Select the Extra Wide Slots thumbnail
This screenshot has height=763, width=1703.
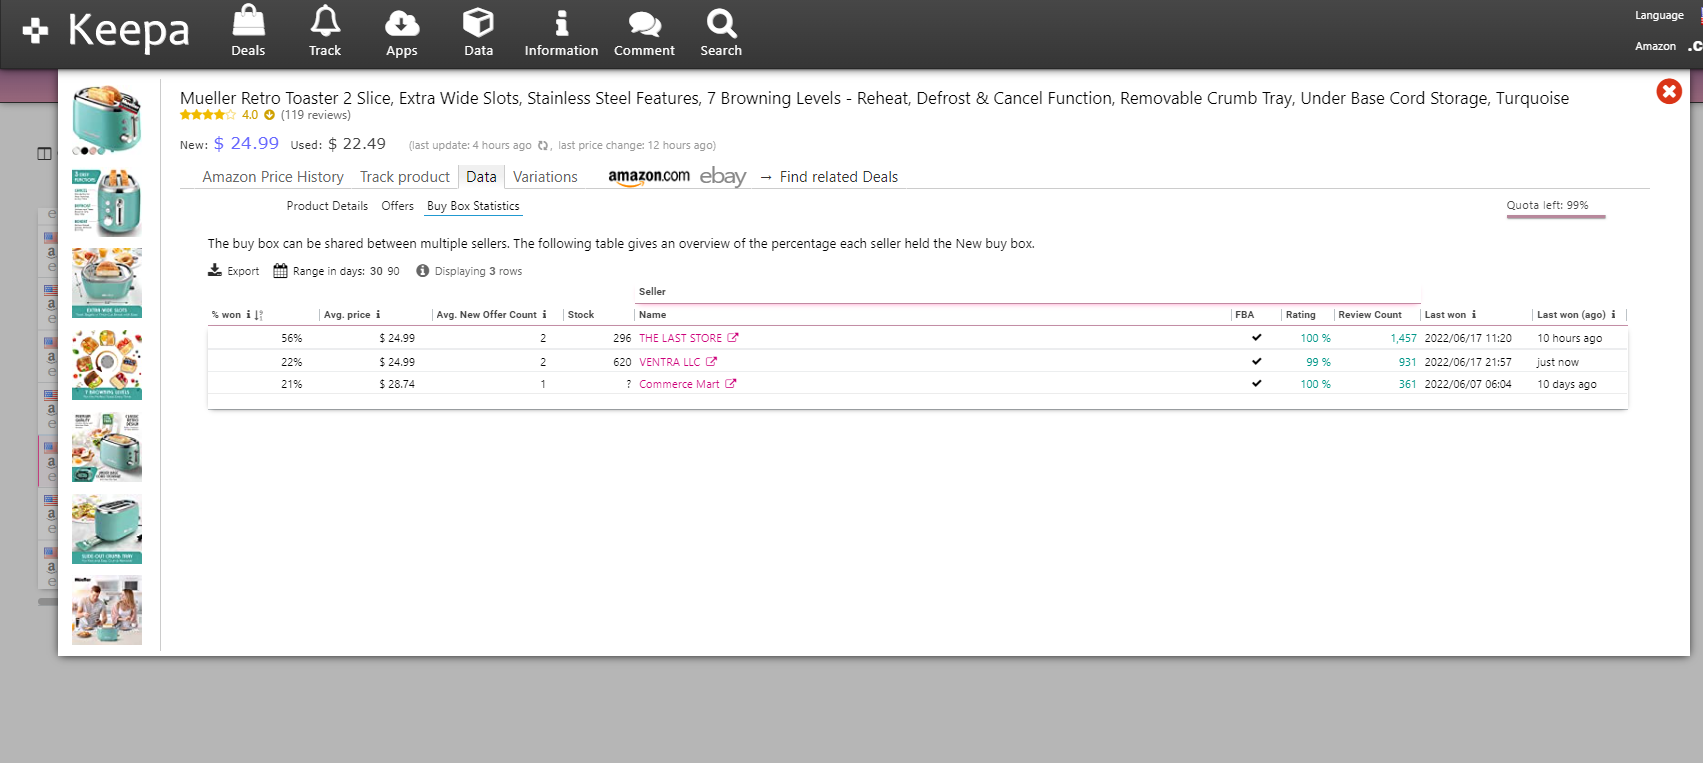(x=107, y=283)
